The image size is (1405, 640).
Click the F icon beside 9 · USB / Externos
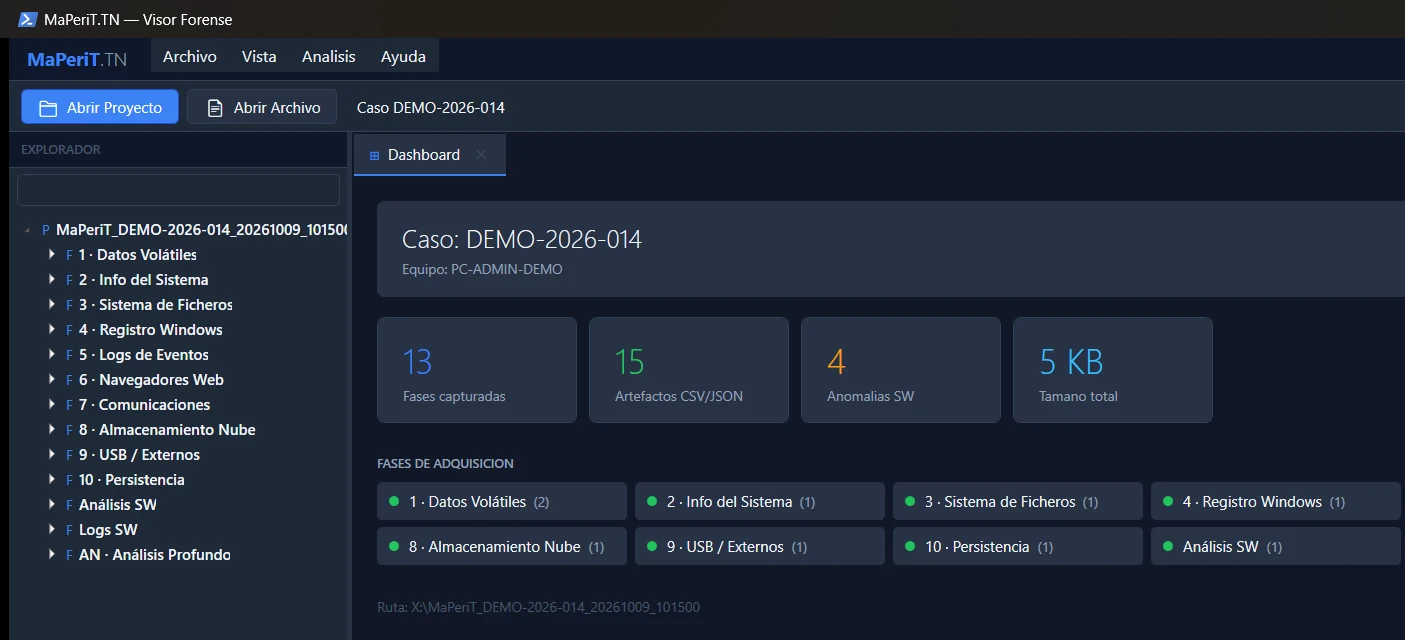[69, 455]
